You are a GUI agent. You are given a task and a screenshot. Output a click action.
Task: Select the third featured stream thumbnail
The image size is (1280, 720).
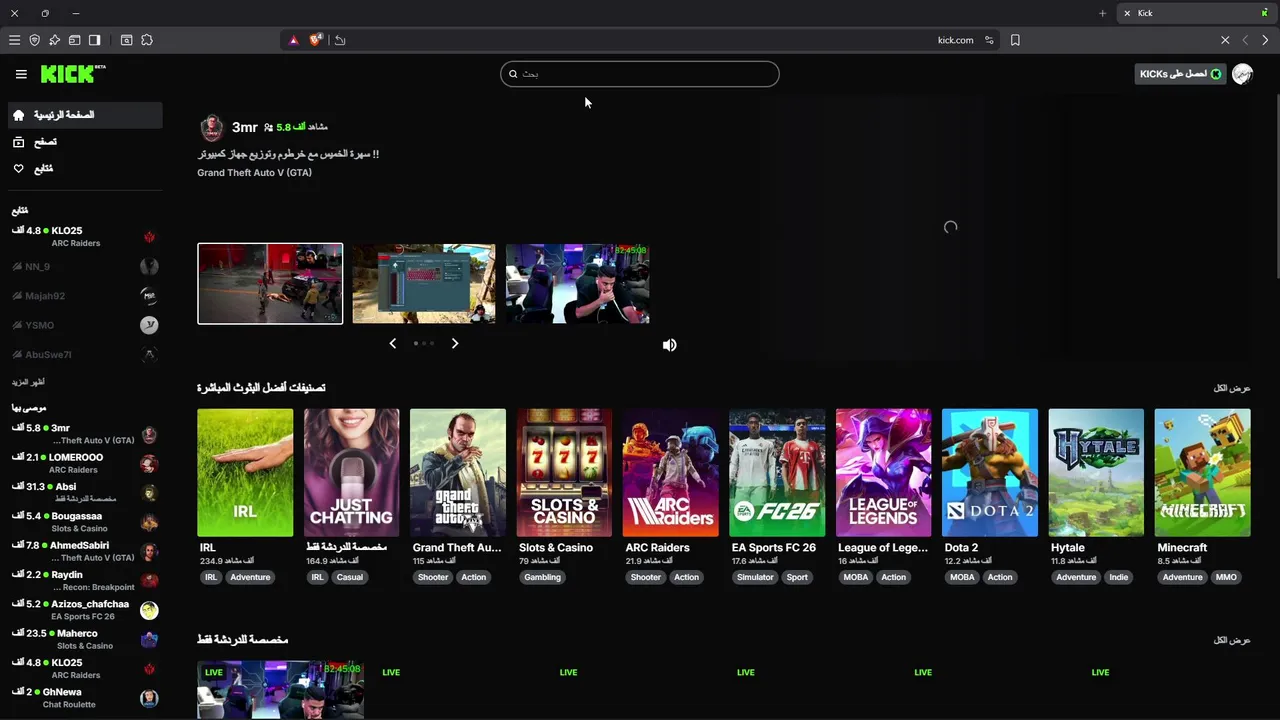[577, 283]
